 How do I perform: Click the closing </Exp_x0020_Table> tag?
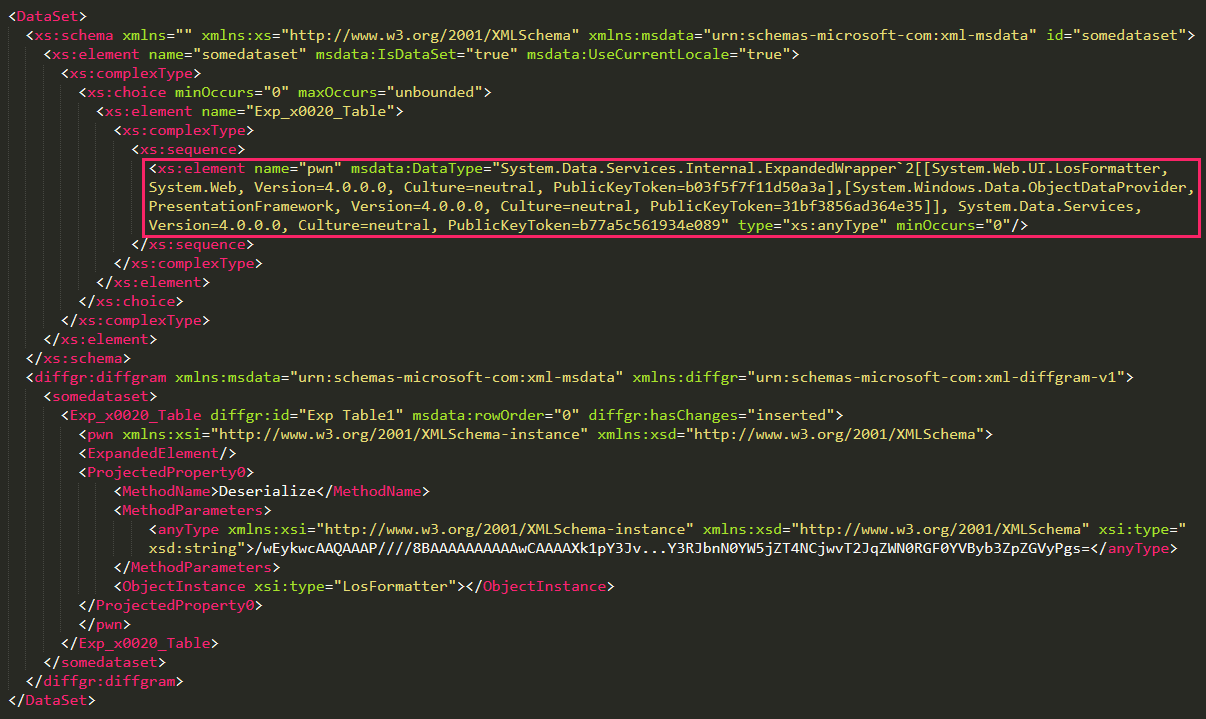coord(140,643)
